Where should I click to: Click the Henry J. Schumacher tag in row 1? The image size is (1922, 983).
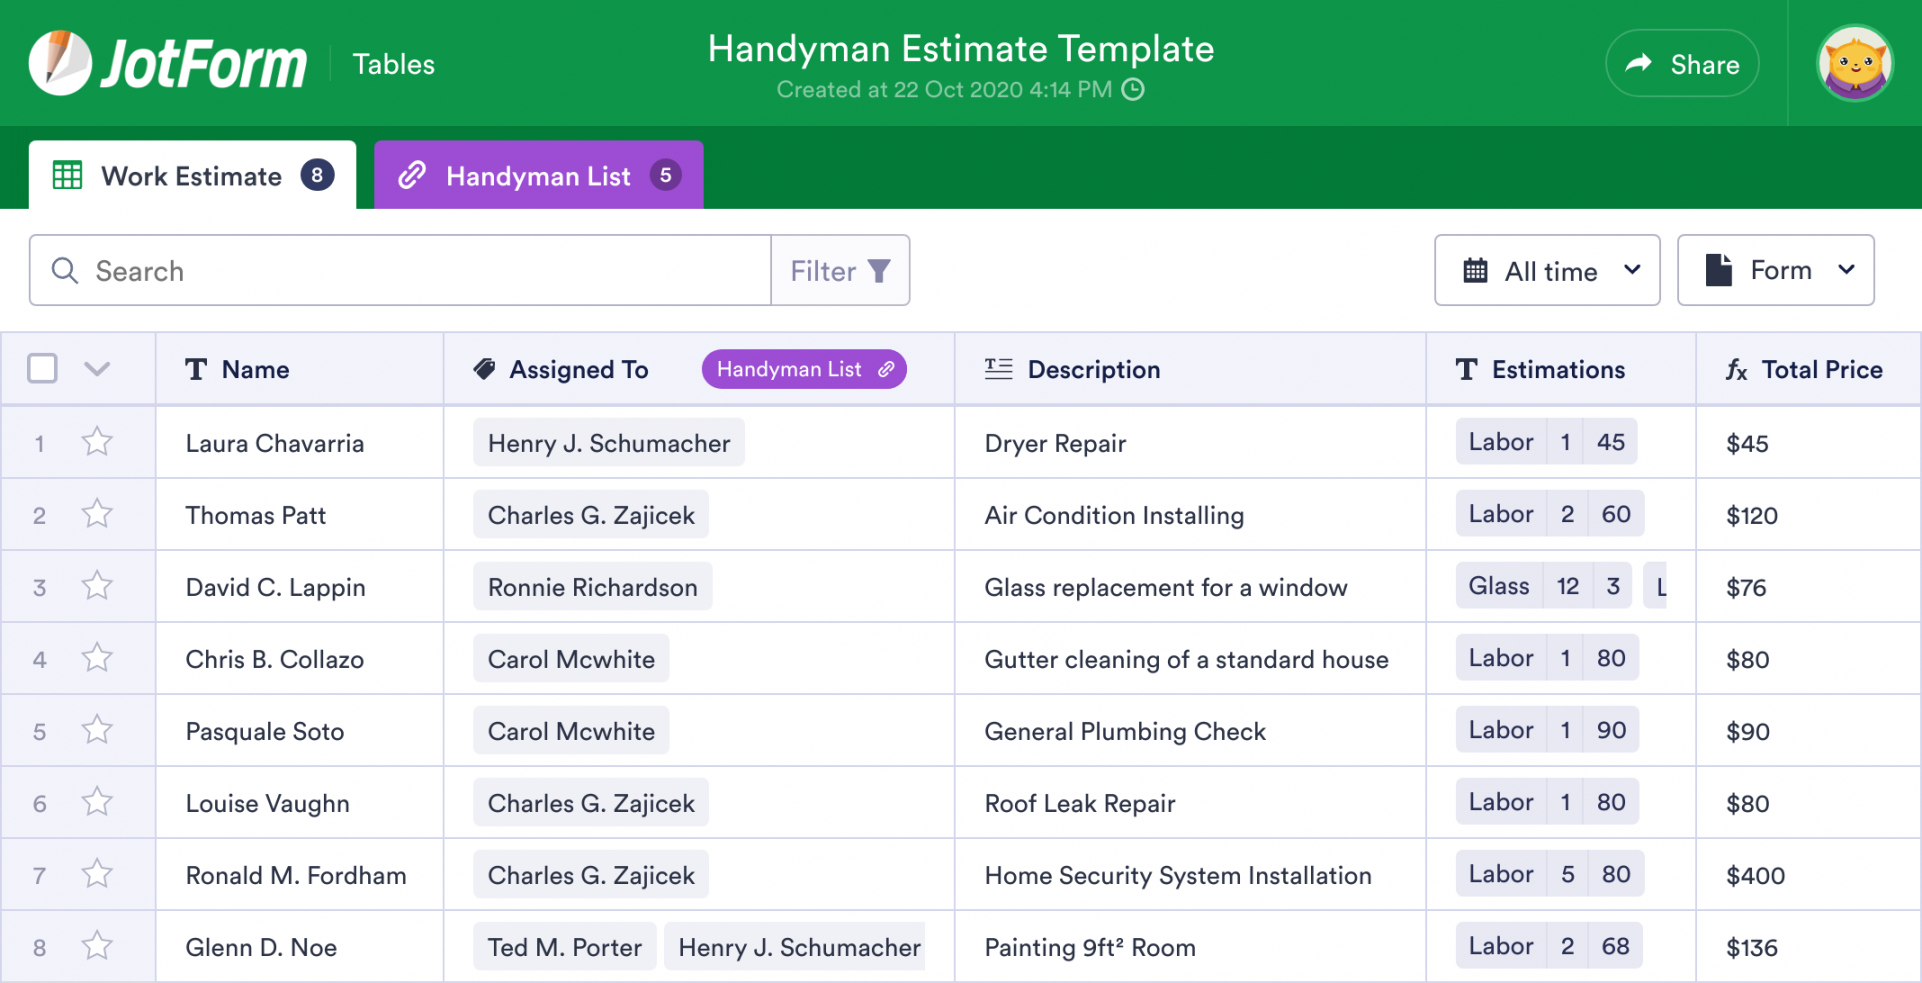point(609,443)
